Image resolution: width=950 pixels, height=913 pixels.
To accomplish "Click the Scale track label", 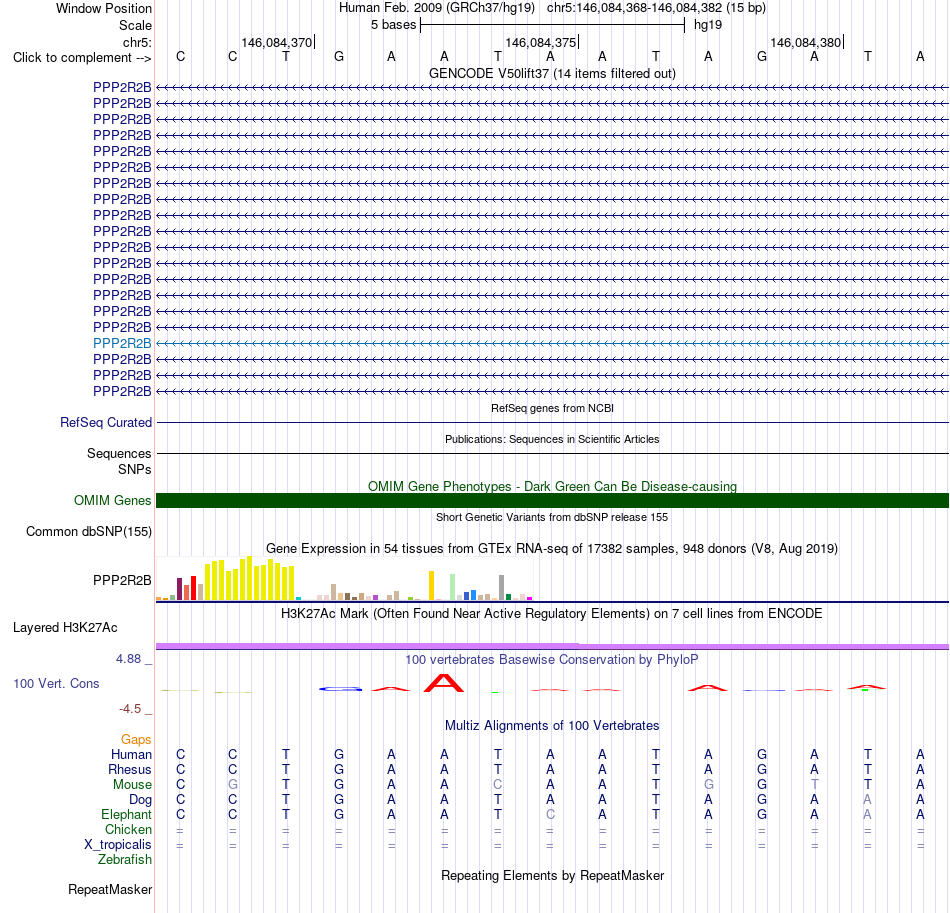I will coord(135,25).
